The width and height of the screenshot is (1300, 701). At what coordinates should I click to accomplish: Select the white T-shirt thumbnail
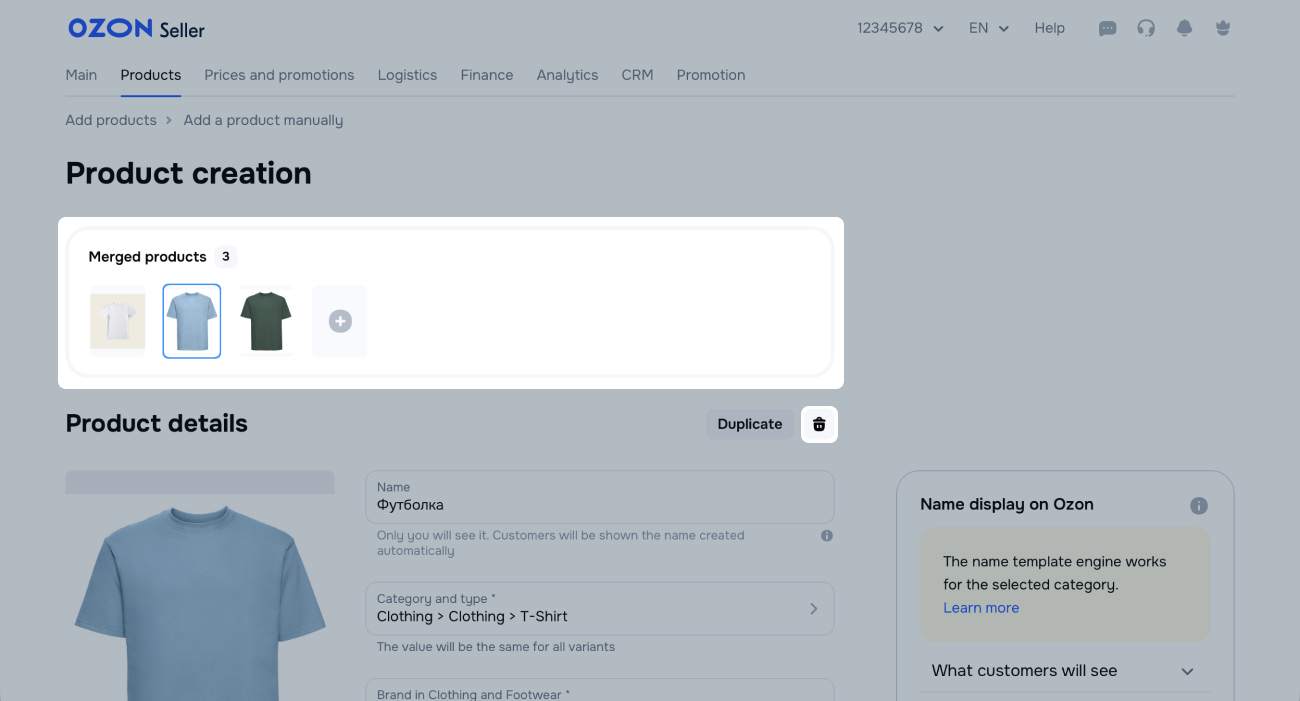[118, 321]
